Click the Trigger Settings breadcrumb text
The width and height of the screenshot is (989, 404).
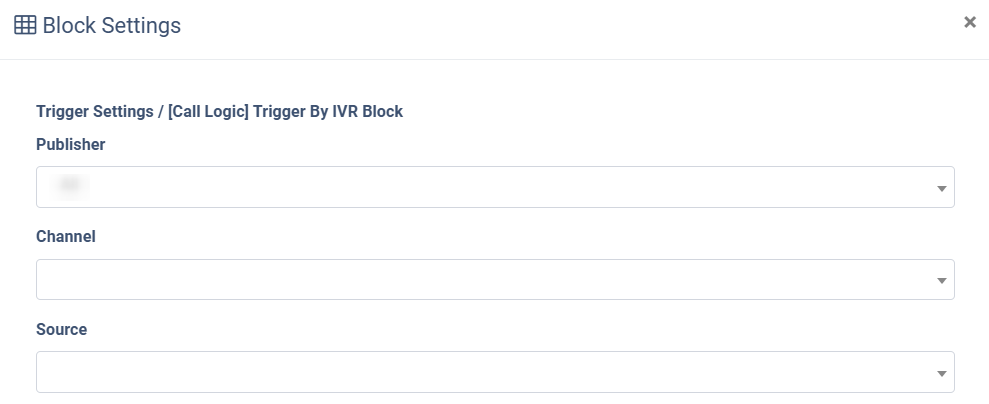(95, 112)
